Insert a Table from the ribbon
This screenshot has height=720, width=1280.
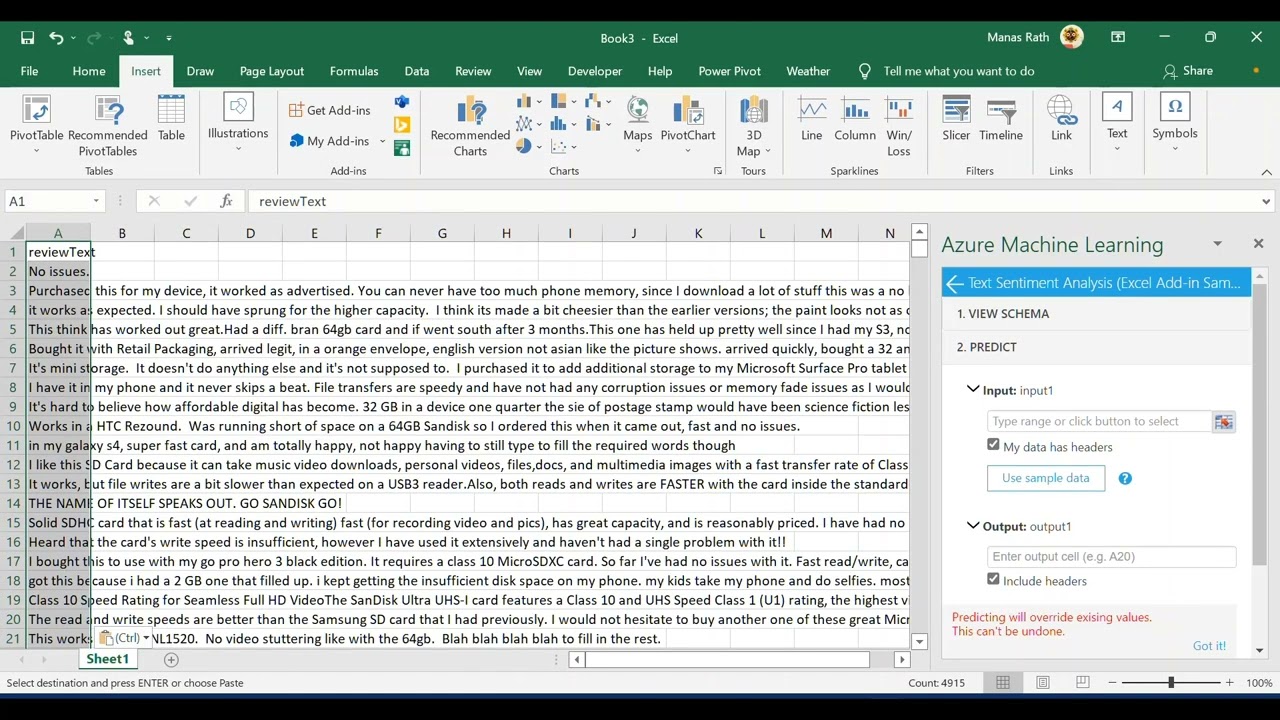tap(171, 118)
